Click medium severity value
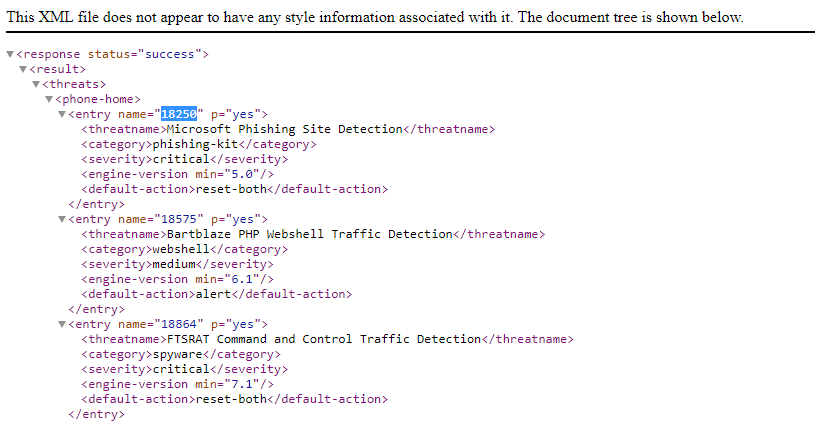 point(174,264)
